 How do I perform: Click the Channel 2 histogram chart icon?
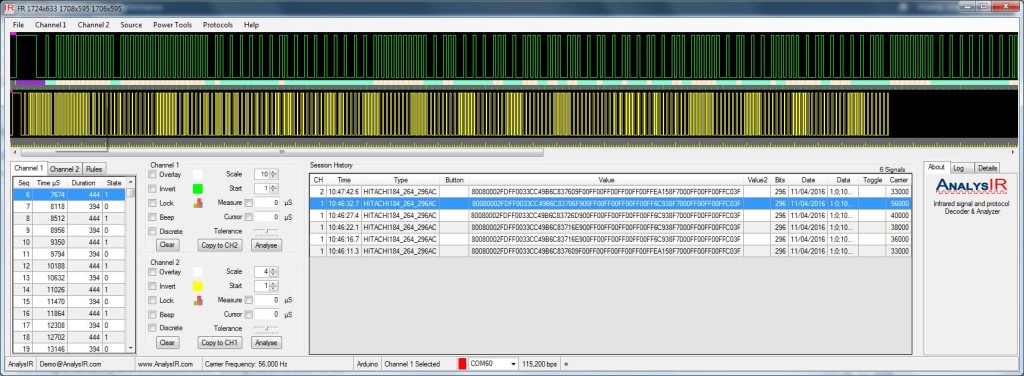(199, 300)
